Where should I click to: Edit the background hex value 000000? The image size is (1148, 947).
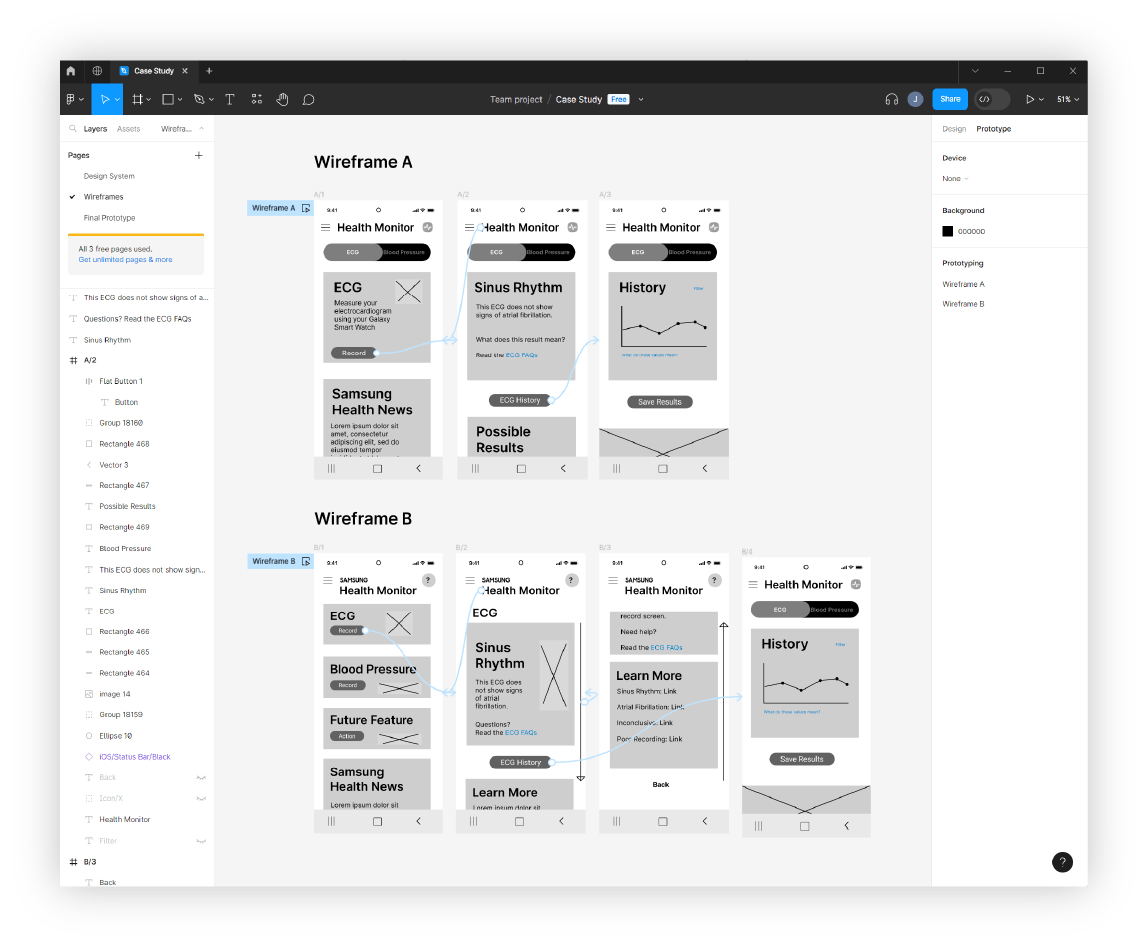[x=972, y=231]
